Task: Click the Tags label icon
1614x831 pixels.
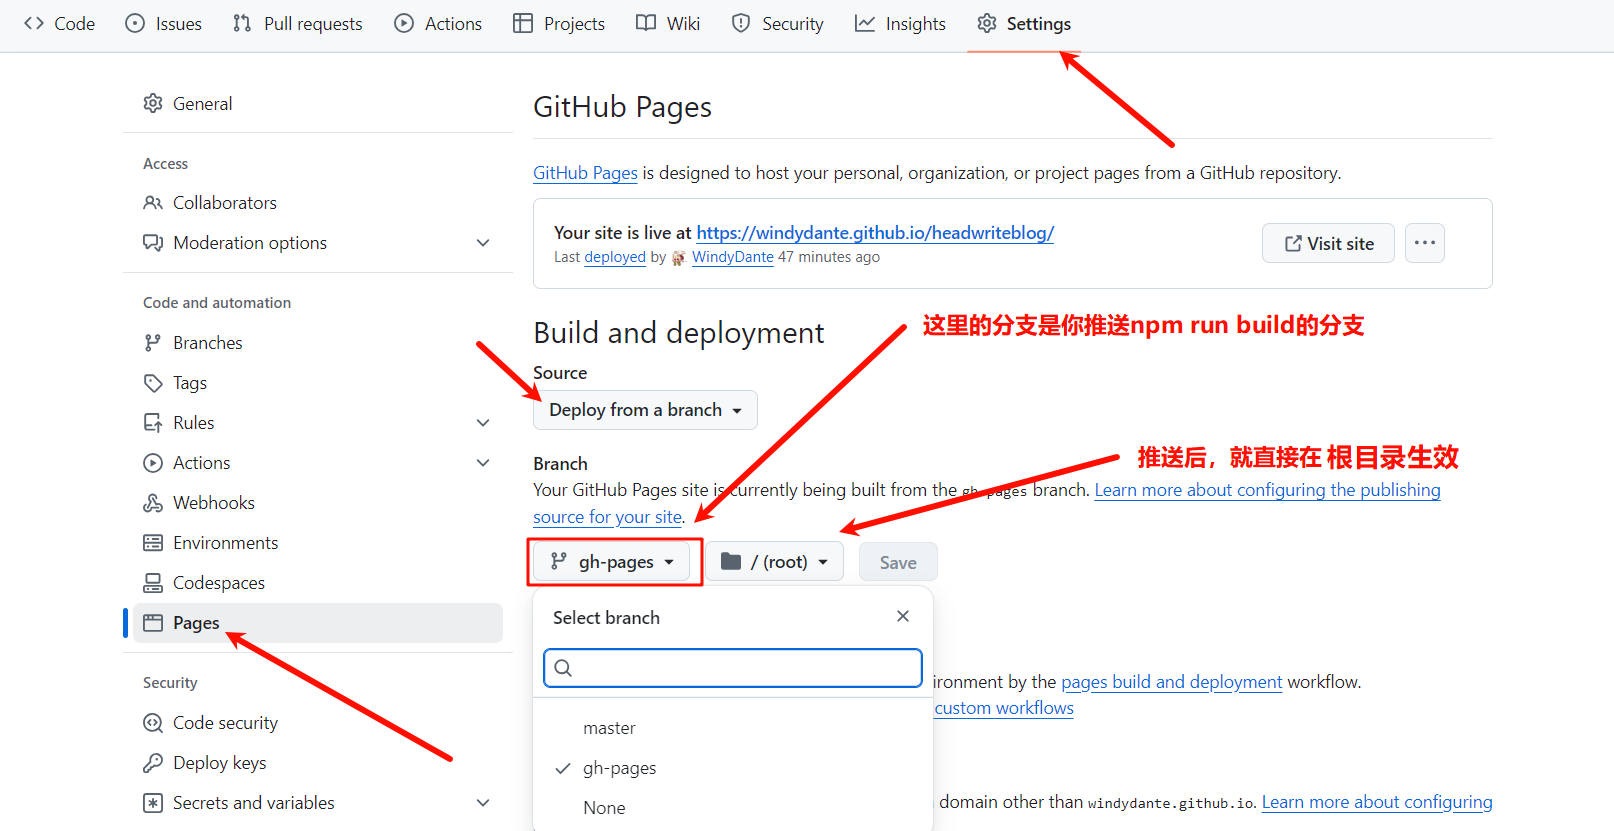Action: pyautogui.click(x=153, y=383)
